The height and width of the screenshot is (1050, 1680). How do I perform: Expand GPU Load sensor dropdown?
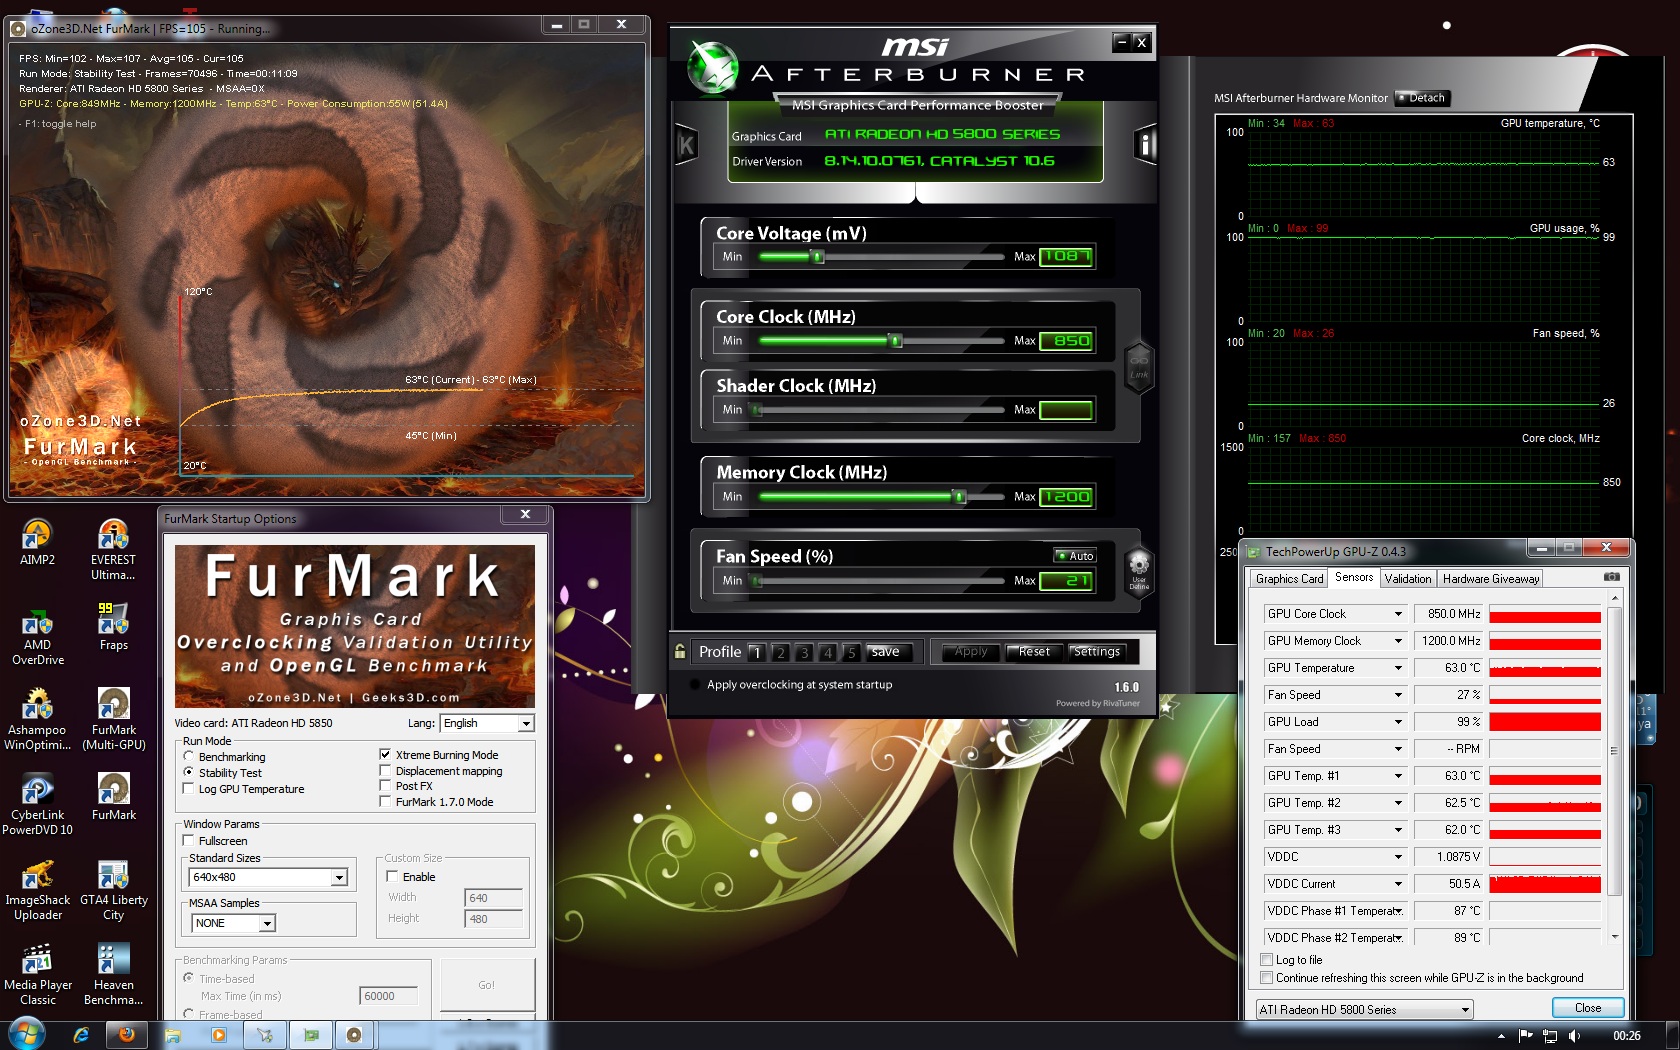click(x=1398, y=722)
